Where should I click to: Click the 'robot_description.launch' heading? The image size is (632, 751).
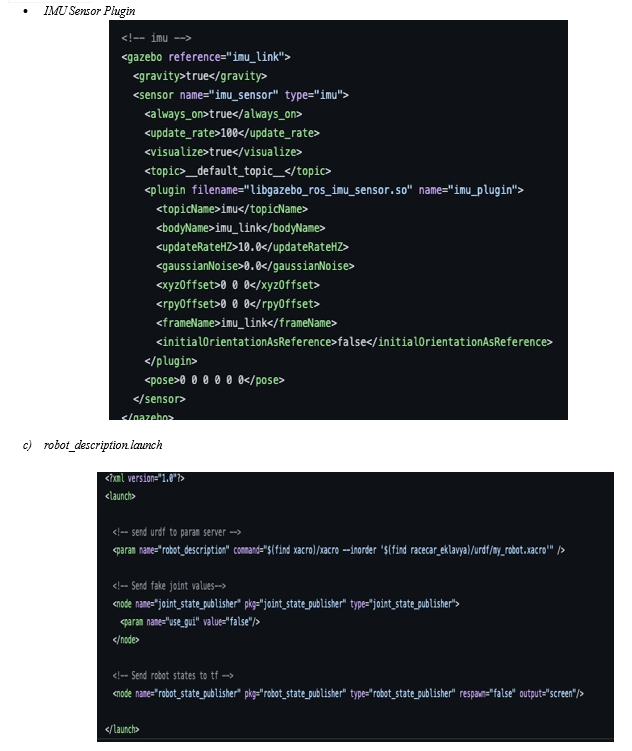tap(103, 445)
